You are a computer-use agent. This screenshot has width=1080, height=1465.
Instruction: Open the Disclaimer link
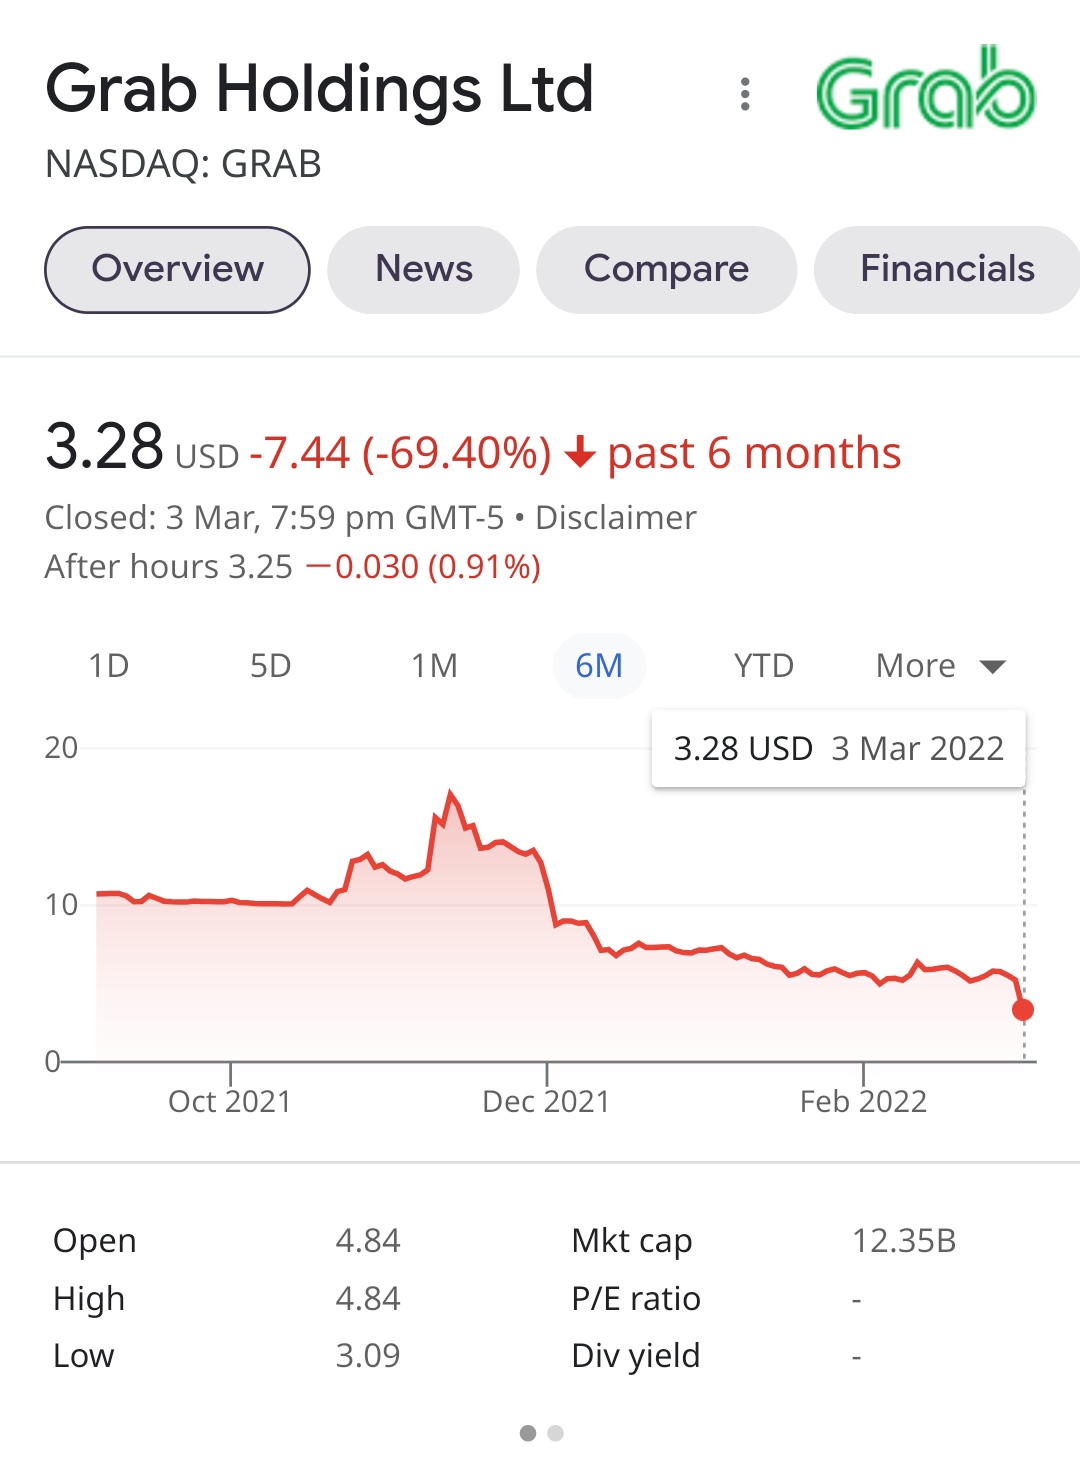tap(615, 518)
